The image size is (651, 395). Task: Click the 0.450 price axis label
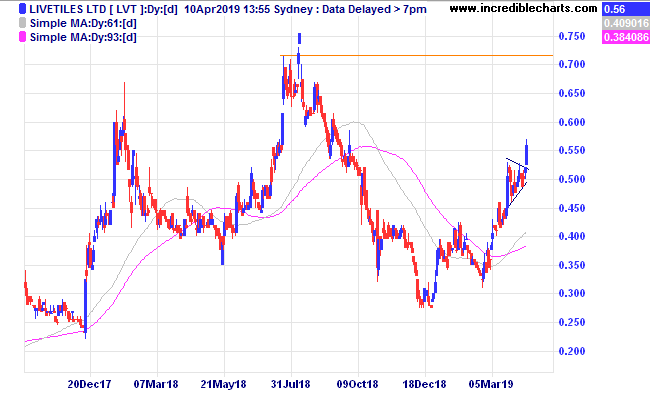[572, 208]
